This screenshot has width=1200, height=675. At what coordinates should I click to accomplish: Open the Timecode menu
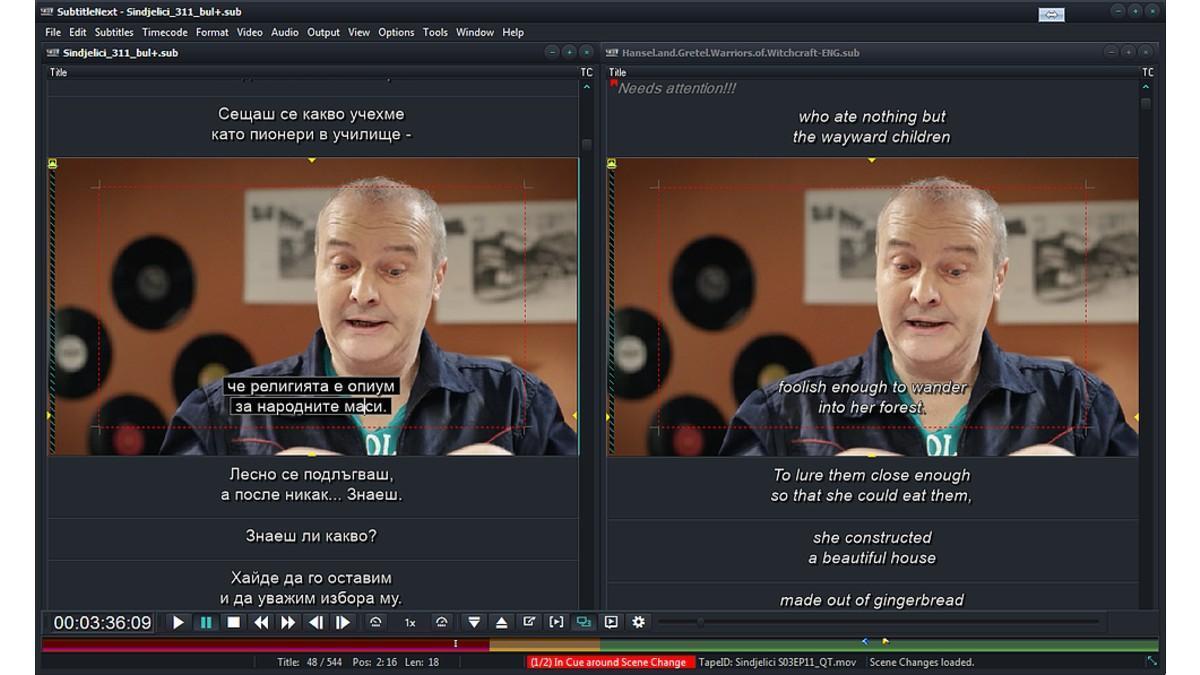click(x=164, y=32)
